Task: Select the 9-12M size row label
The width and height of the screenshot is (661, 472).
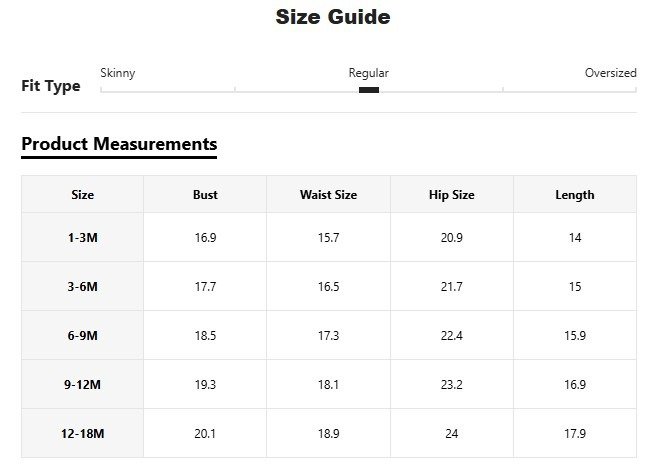Action: click(x=83, y=385)
